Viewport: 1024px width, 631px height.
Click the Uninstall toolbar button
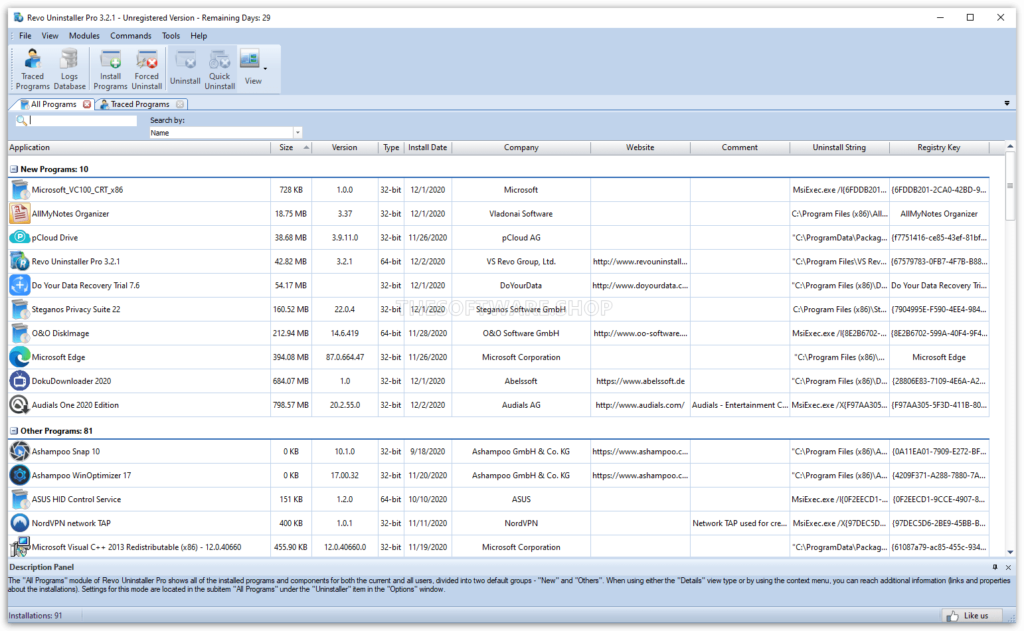pos(185,69)
